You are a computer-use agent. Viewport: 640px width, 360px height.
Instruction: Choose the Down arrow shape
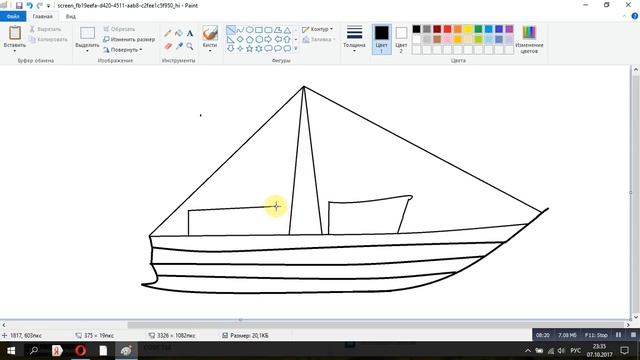(231, 49)
